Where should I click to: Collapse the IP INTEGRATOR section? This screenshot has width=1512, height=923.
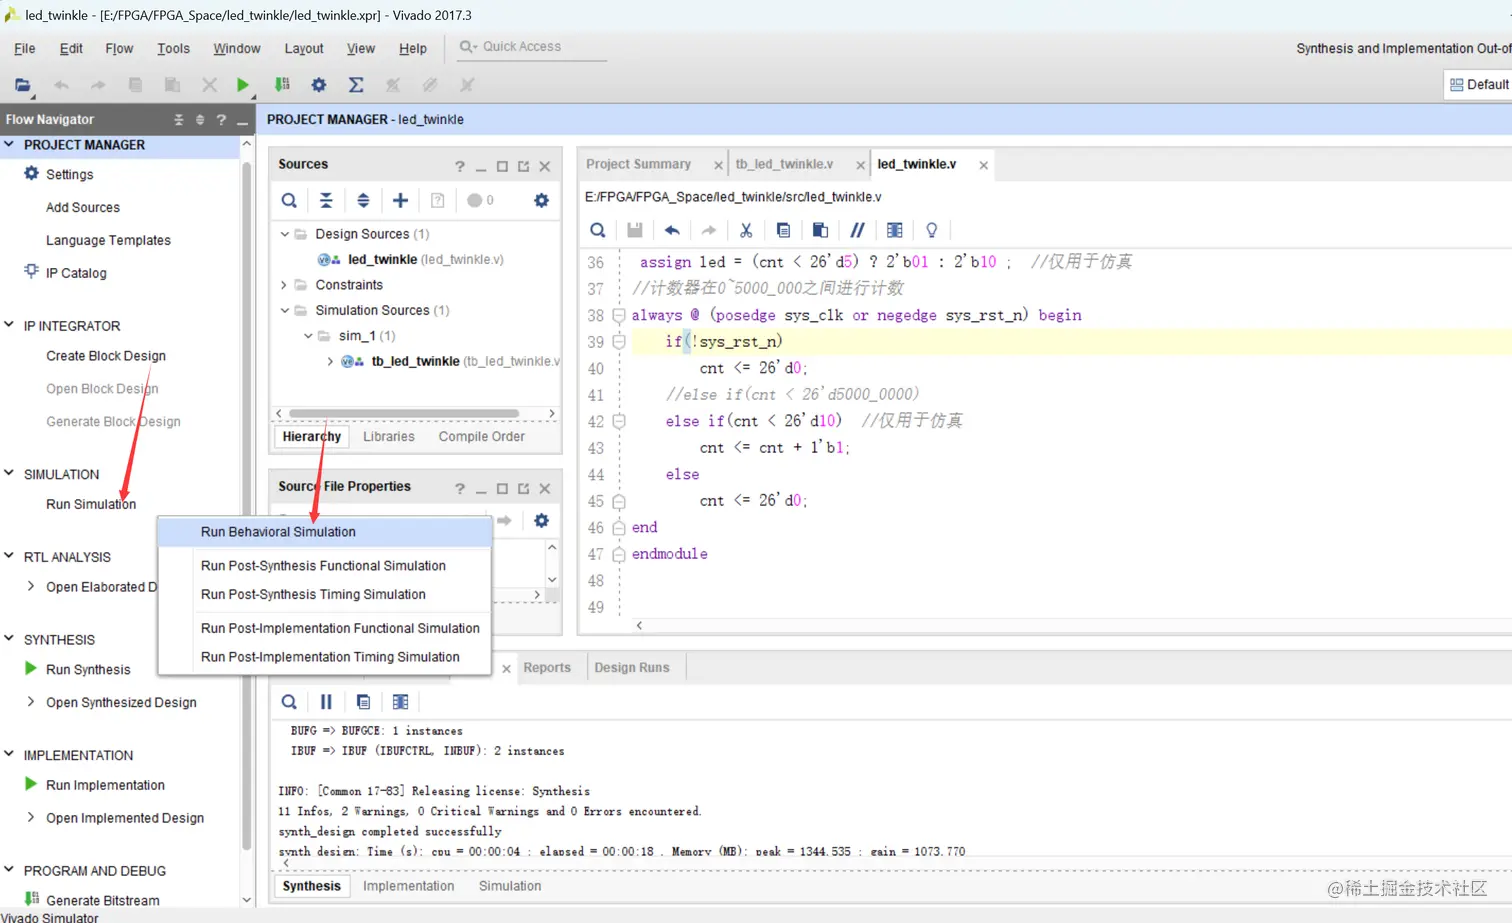[x=9, y=325]
